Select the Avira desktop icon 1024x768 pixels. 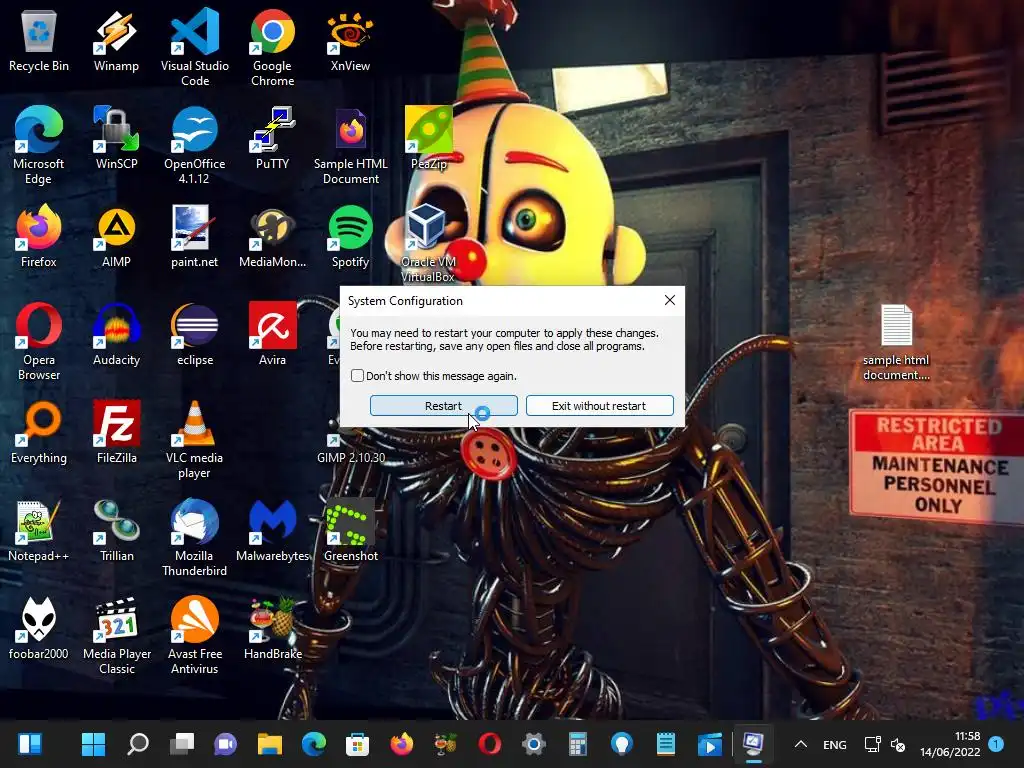click(x=272, y=334)
